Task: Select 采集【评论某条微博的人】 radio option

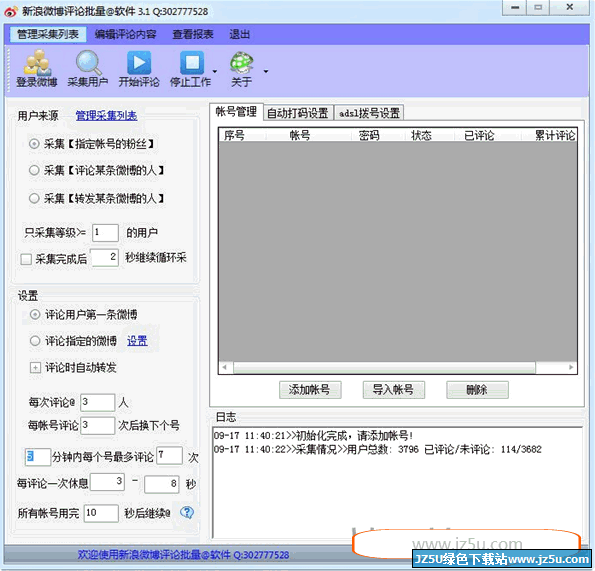Action: pyautogui.click(x=34, y=170)
